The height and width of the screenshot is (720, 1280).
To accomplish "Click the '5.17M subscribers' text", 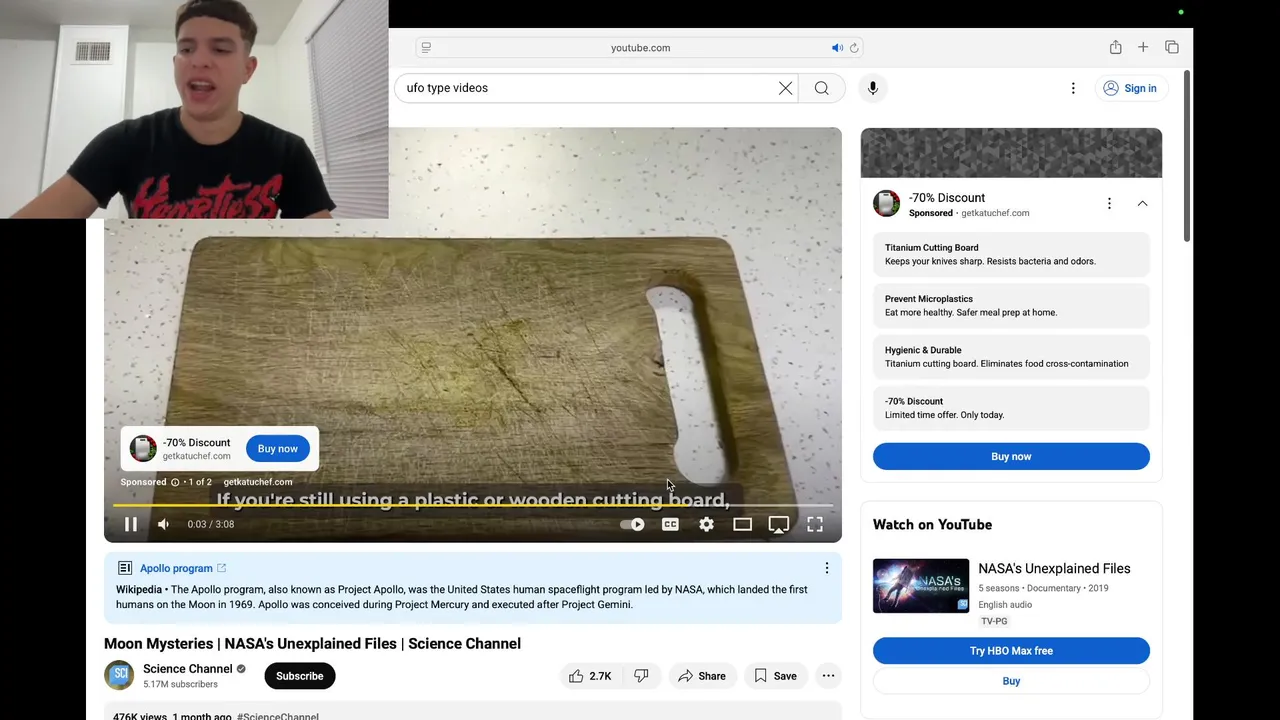I will pos(180,685).
